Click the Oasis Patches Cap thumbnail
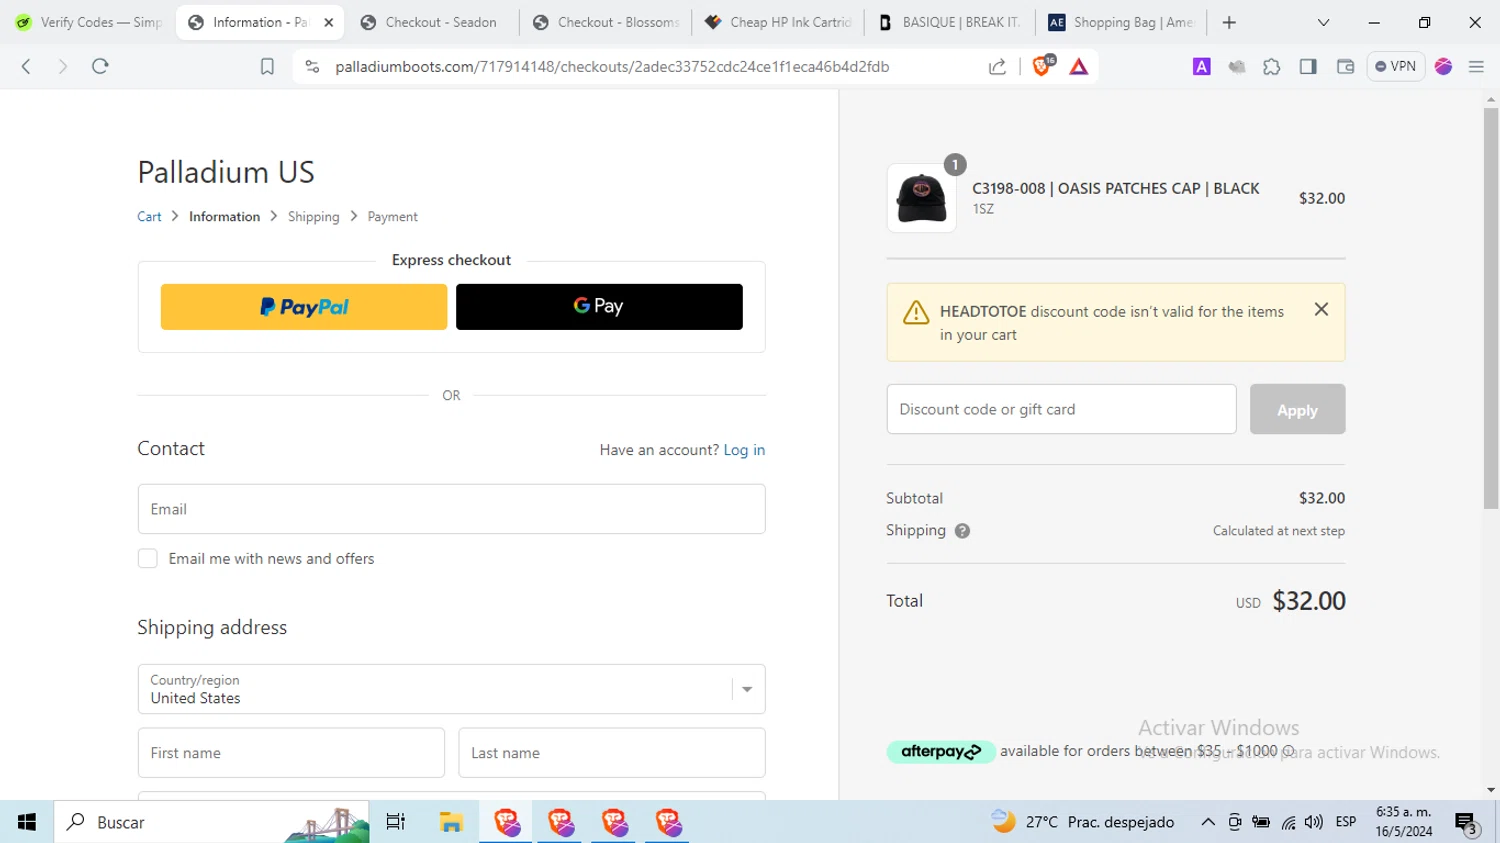 [921, 198]
